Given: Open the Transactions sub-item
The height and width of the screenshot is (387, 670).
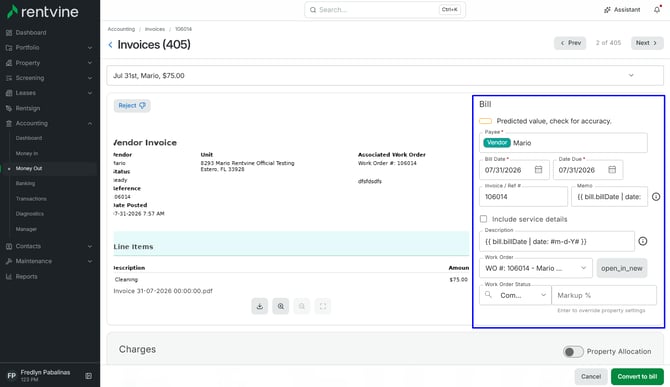Looking at the screenshot, I should [31, 199].
